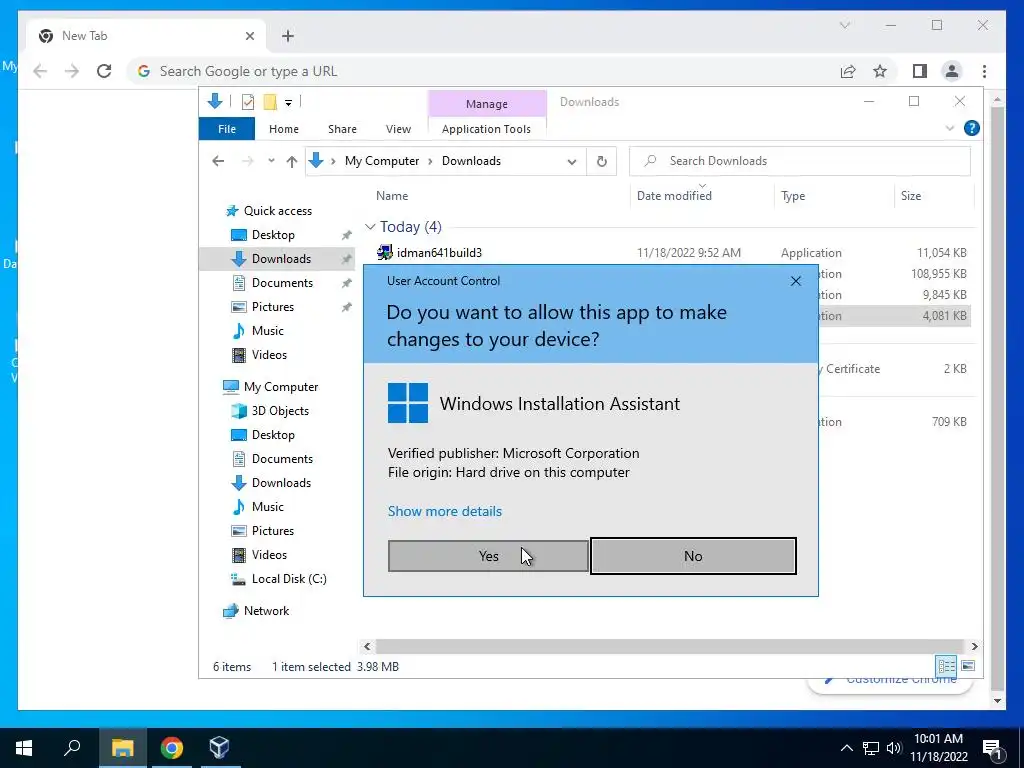Open Chrome profile avatar
The width and height of the screenshot is (1024, 768).
pos(952,71)
